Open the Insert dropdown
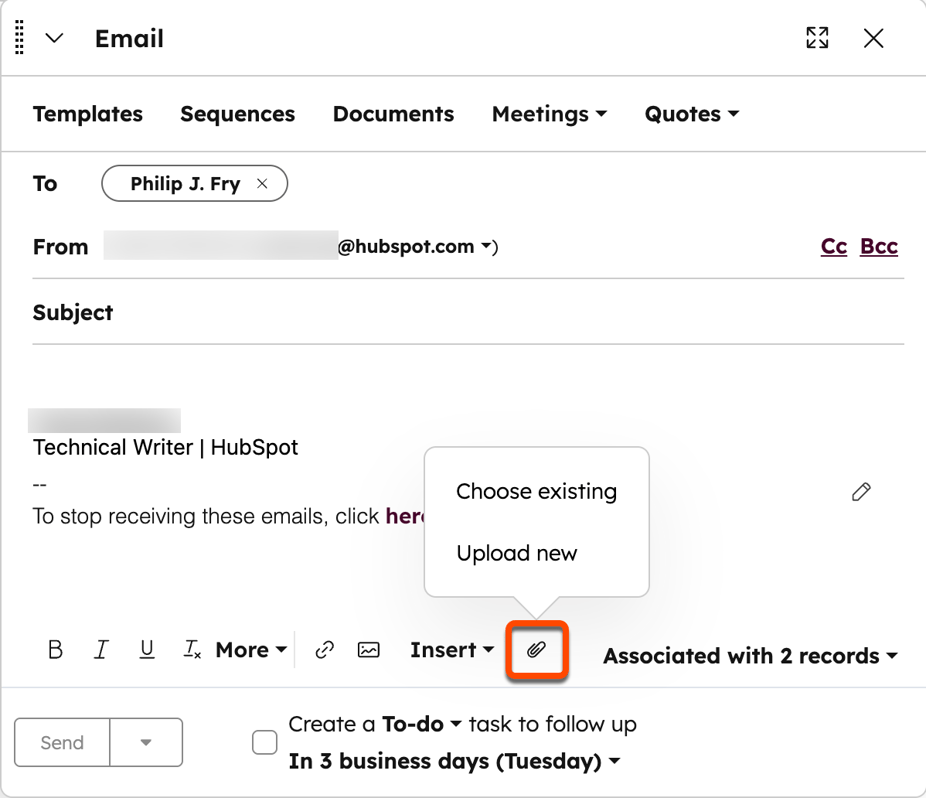 [452, 649]
